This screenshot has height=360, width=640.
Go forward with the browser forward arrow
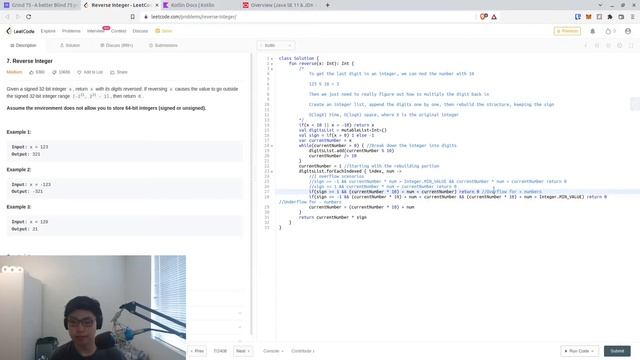pos(17,17)
